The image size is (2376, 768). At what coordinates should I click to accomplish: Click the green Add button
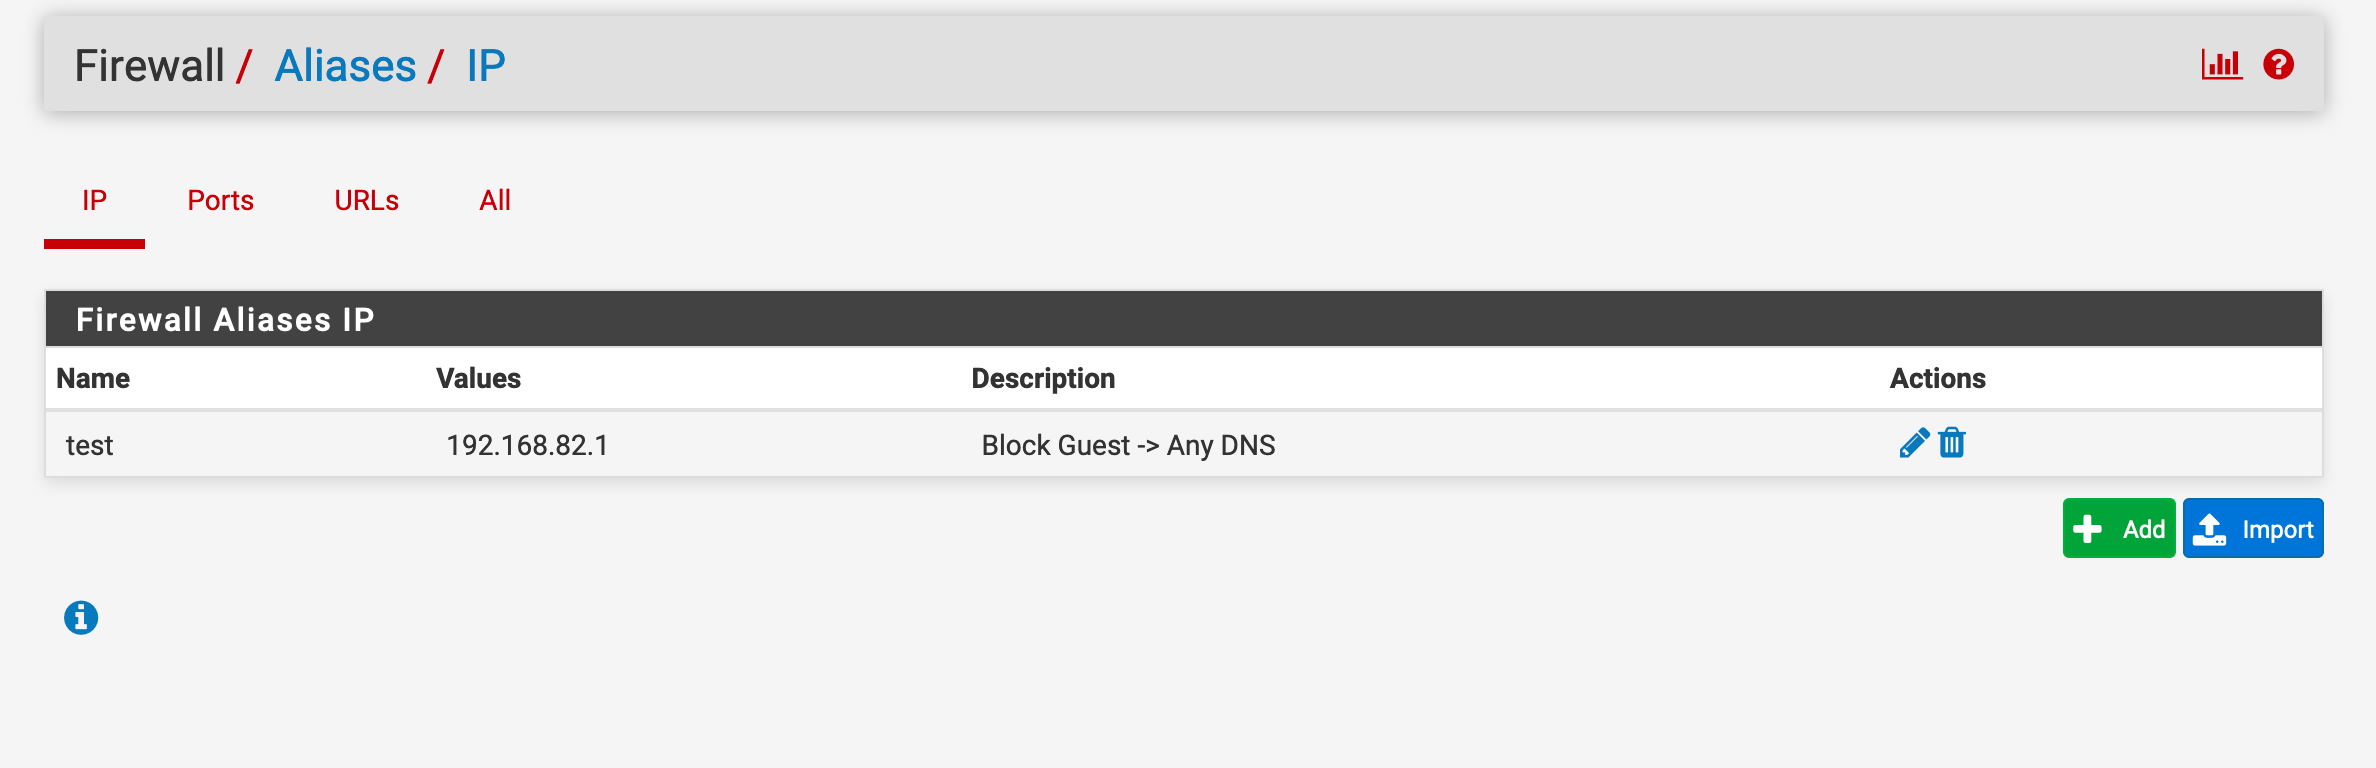coord(2118,528)
